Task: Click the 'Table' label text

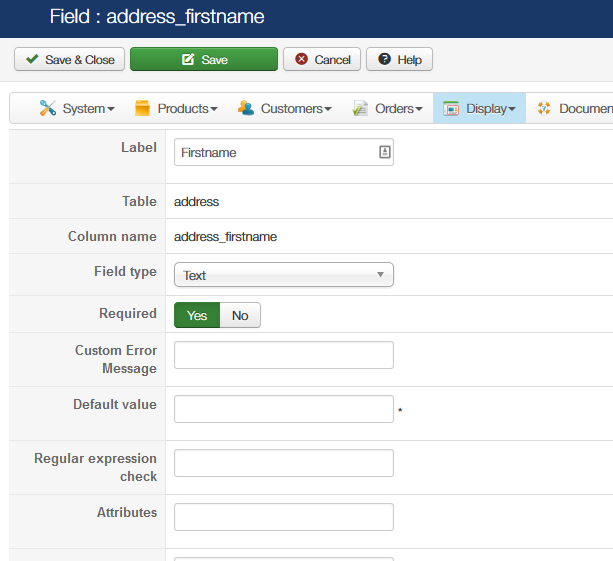Action: click(x=140, y=201)
